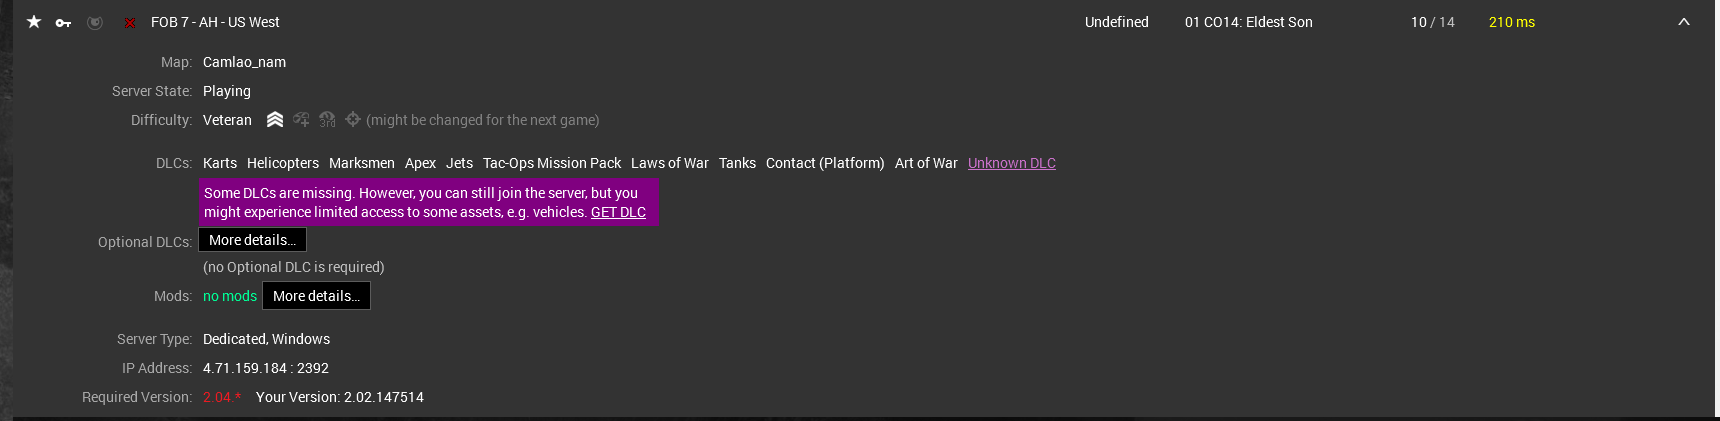Open the Unknown DLC link
The height and width of the screenshot is (421, 1720).
[x=1012, y=163]
